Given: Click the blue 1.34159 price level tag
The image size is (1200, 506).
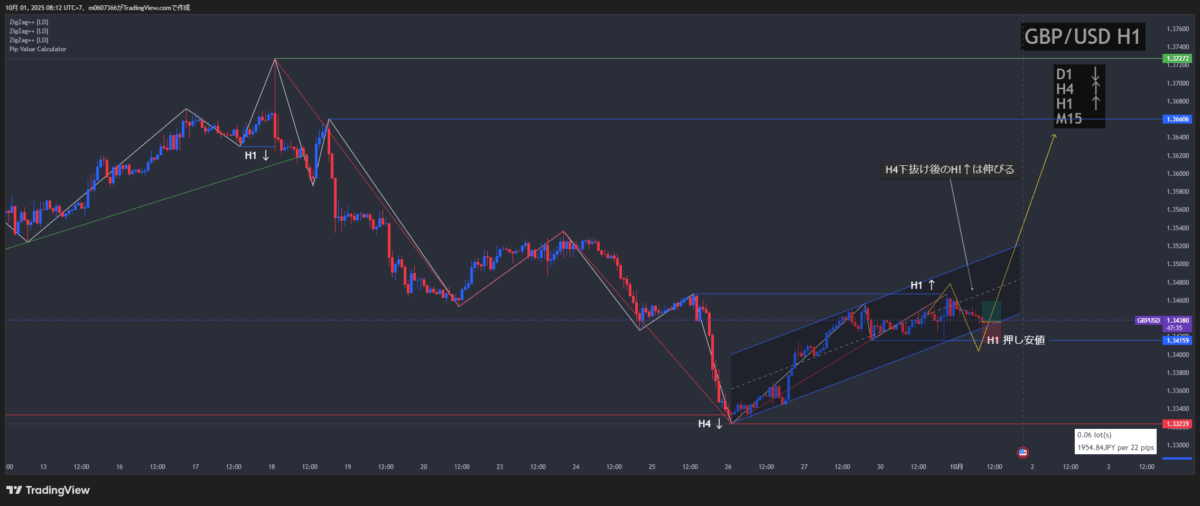Looking at the screenshot, I should point(1174,341).
